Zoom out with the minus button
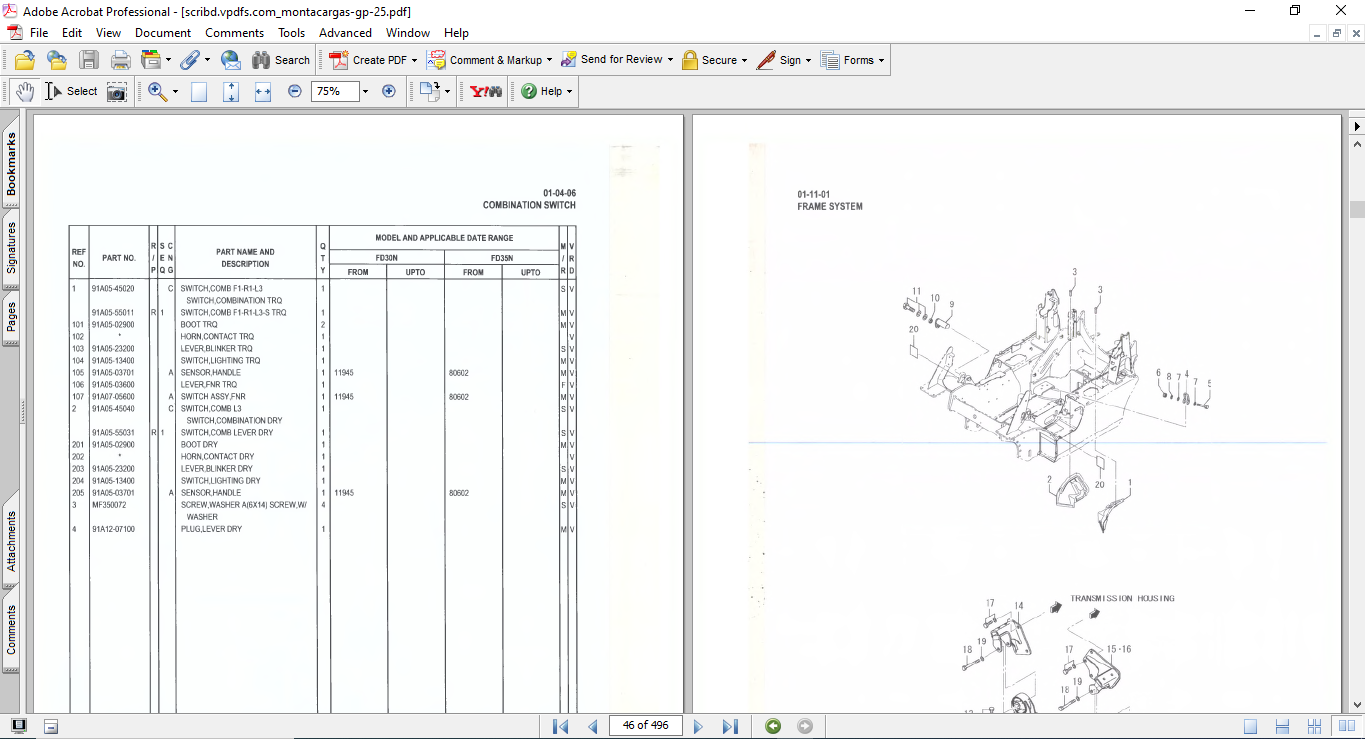 pyautogui.click(x=295, y=91)
